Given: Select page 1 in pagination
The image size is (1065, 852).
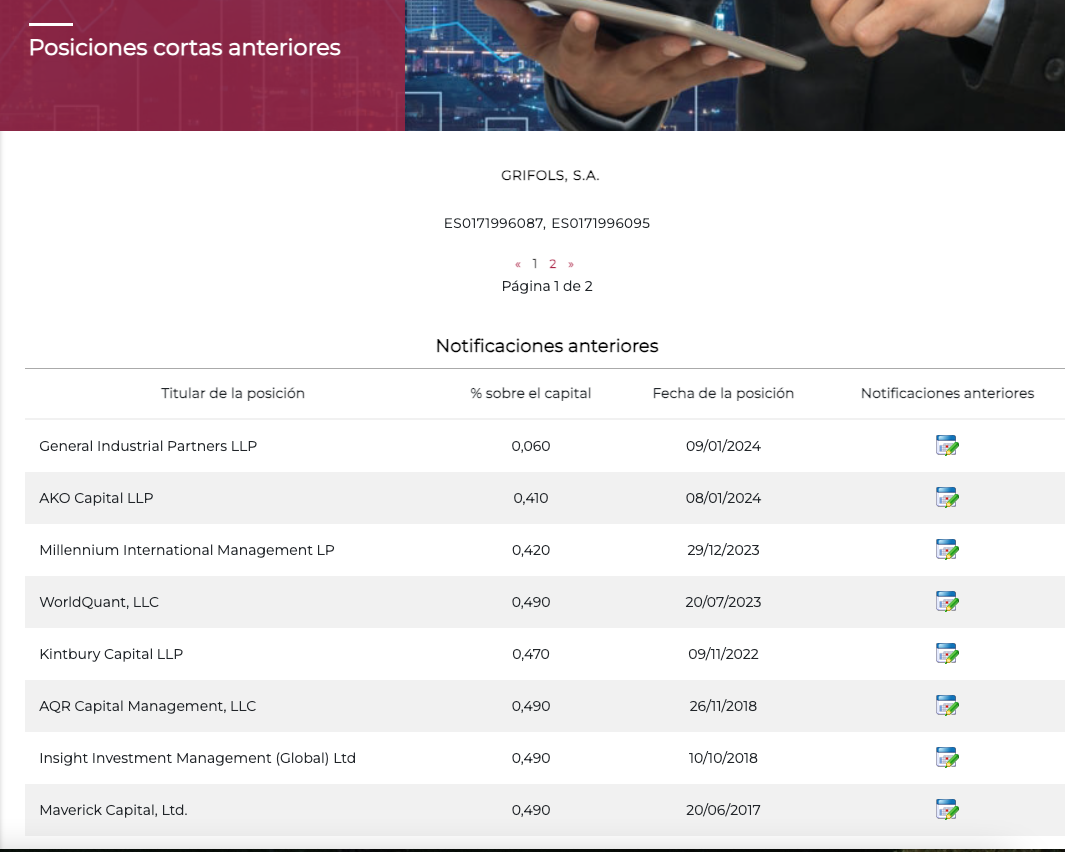Looking at the screenshot, I should [x=535, y=264].
